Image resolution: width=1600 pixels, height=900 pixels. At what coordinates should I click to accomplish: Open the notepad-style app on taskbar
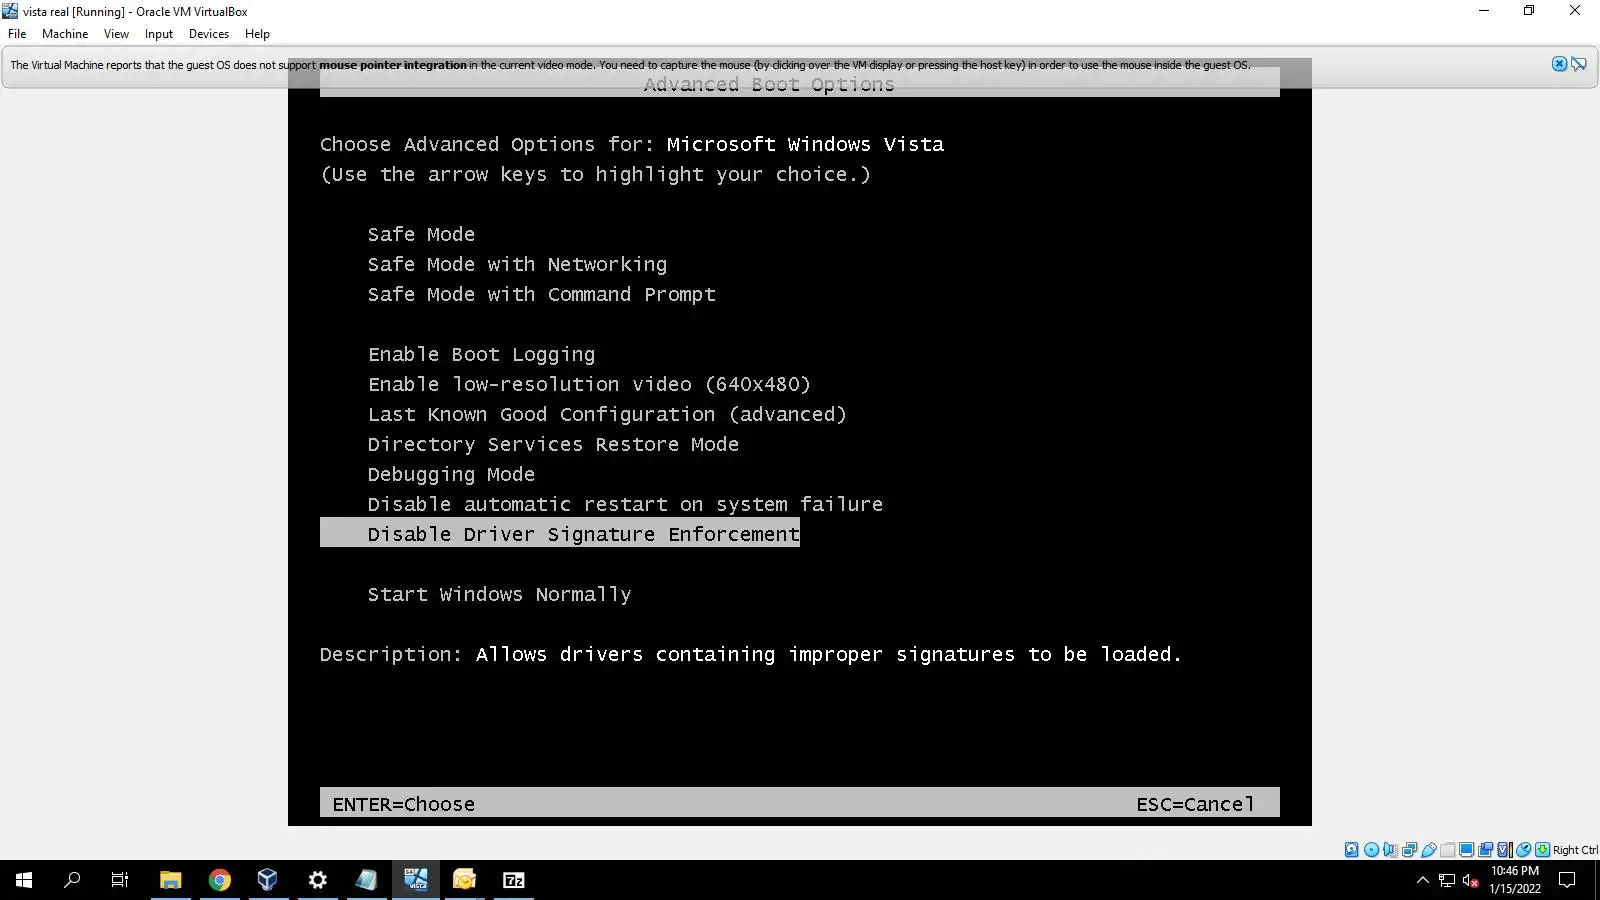coord(366,880)
